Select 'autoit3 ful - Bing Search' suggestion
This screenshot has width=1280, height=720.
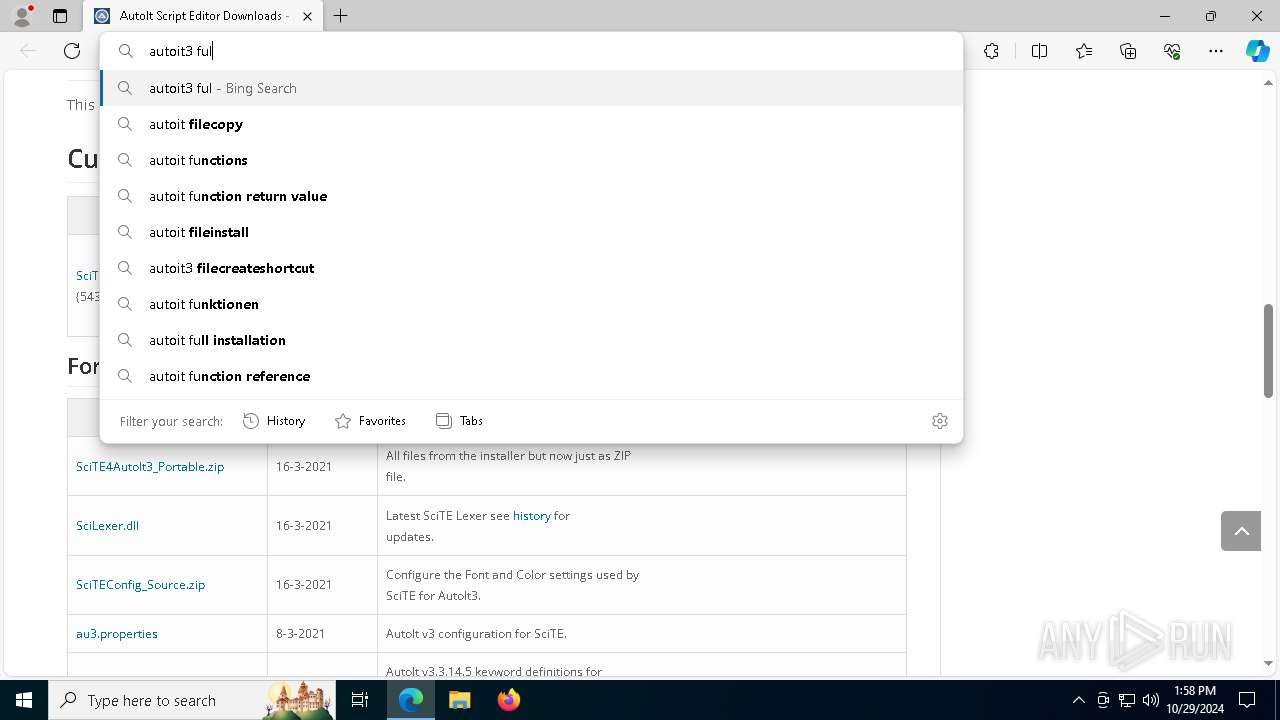click(531, 88)
